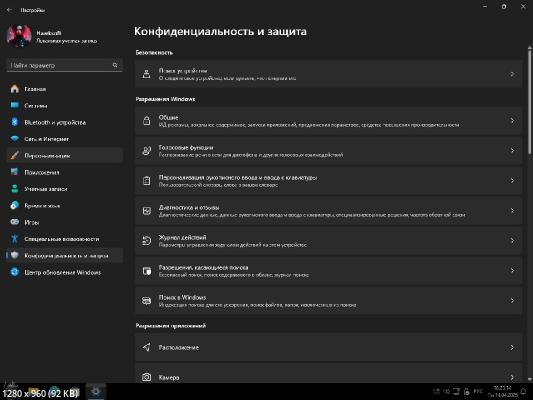Viewport: 533px width, 400px height.
Task: Click search magnifier in Найти параметр box
Action: point(115,65)
